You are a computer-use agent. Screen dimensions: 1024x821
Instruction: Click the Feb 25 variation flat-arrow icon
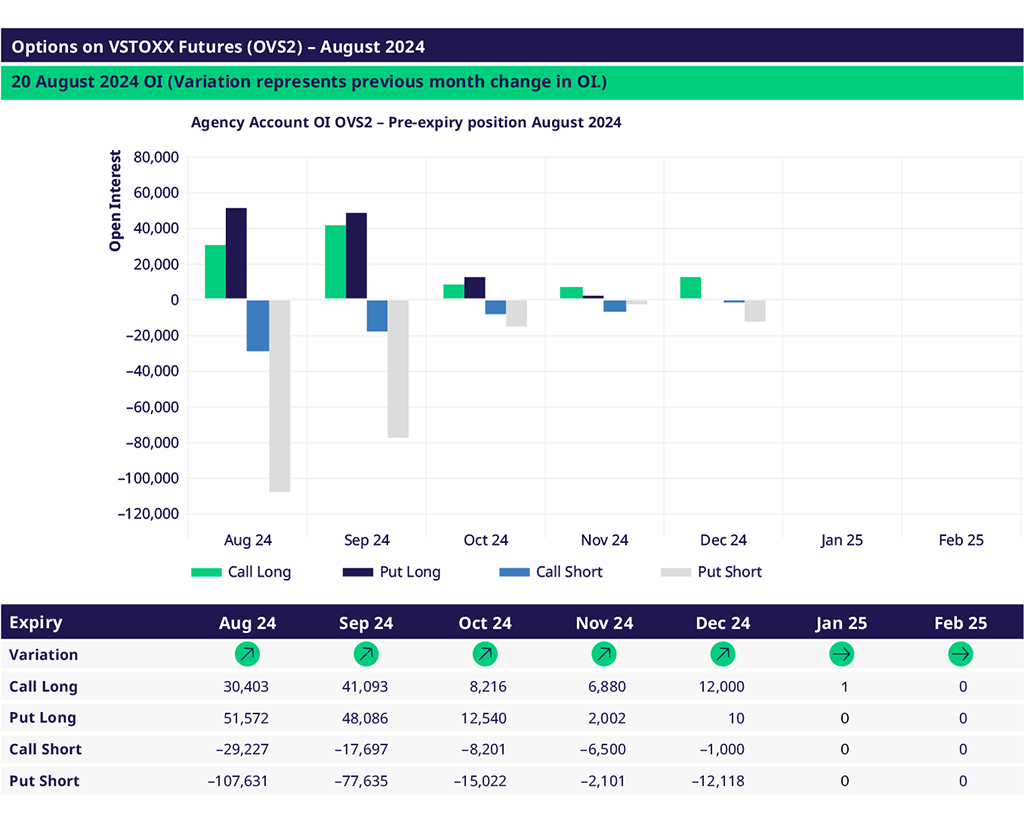(961, 655)
